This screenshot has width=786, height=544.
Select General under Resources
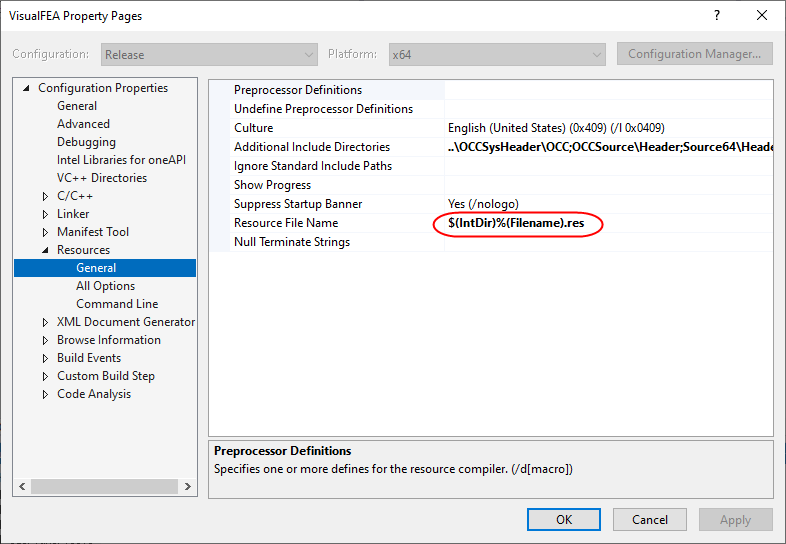point(105,268)
